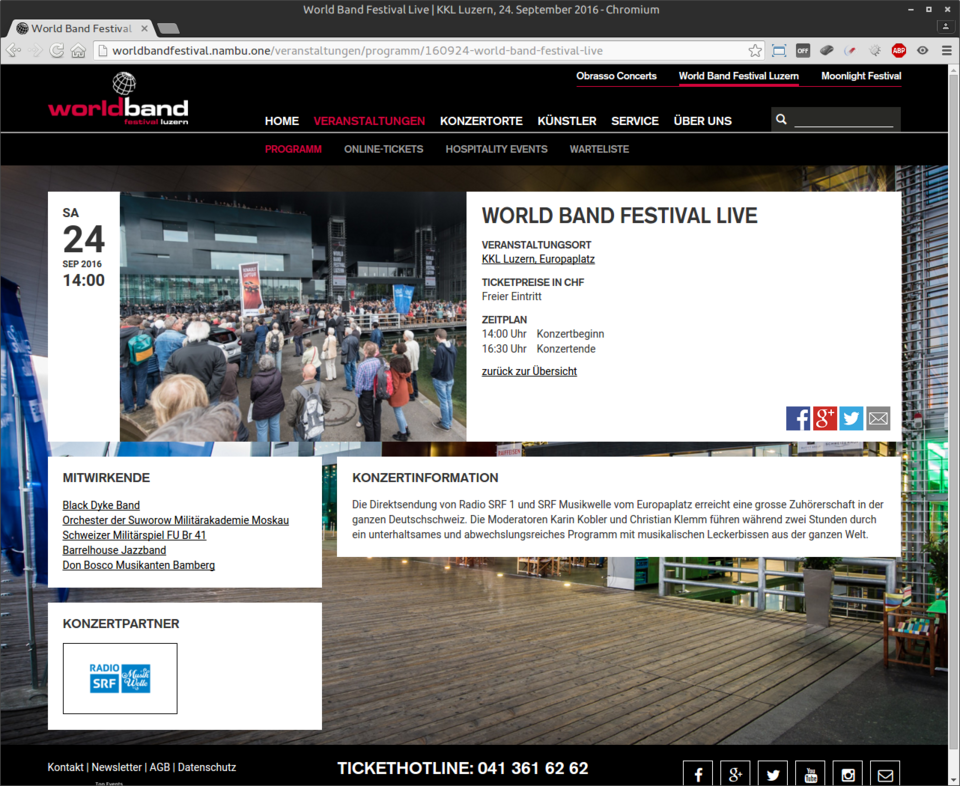Click the eye extension icon in toolbar
The height and width of the screenshot is (786, 960).
(923, 51)
